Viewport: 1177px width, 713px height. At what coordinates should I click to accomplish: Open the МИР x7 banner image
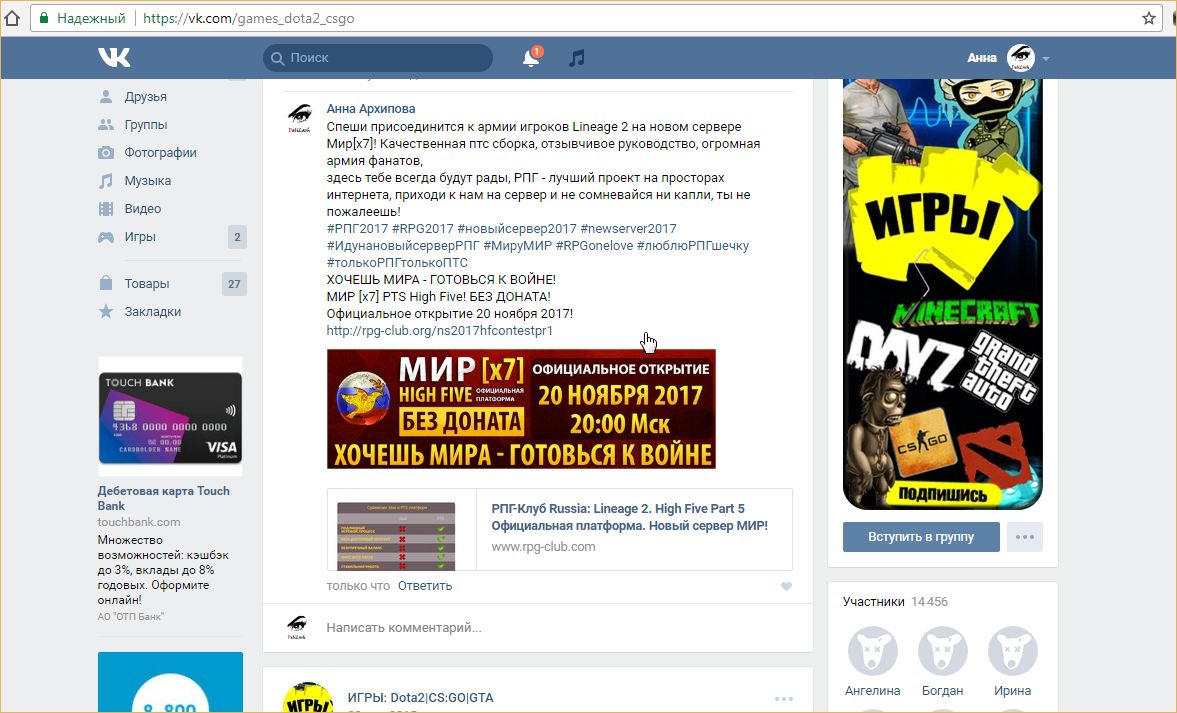coord(521,408)
